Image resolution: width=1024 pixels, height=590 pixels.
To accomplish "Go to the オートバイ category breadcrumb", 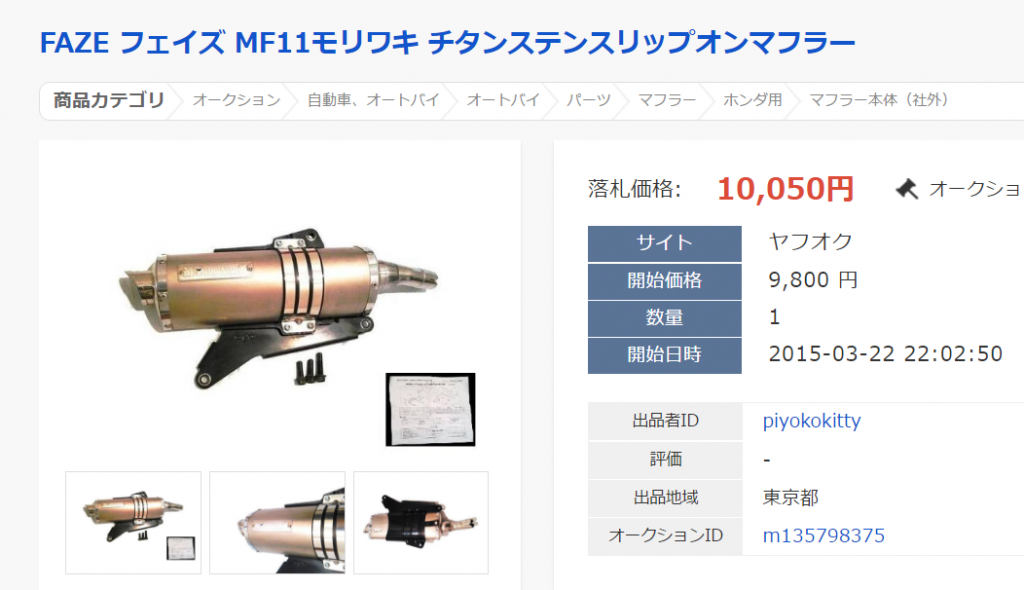I will [503, 100].
